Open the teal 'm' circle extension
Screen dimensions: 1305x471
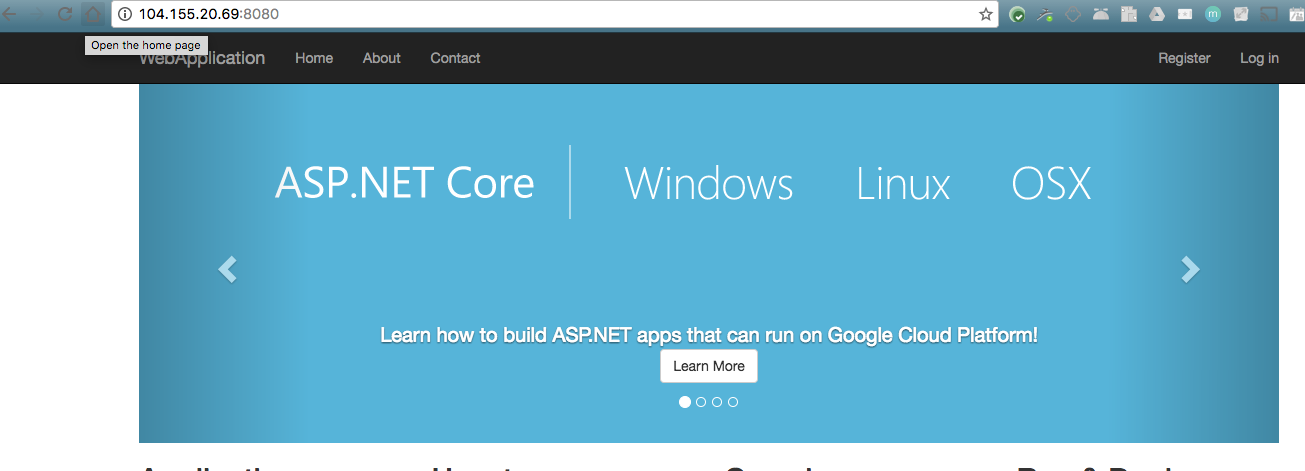click(x=1213, y=14)
